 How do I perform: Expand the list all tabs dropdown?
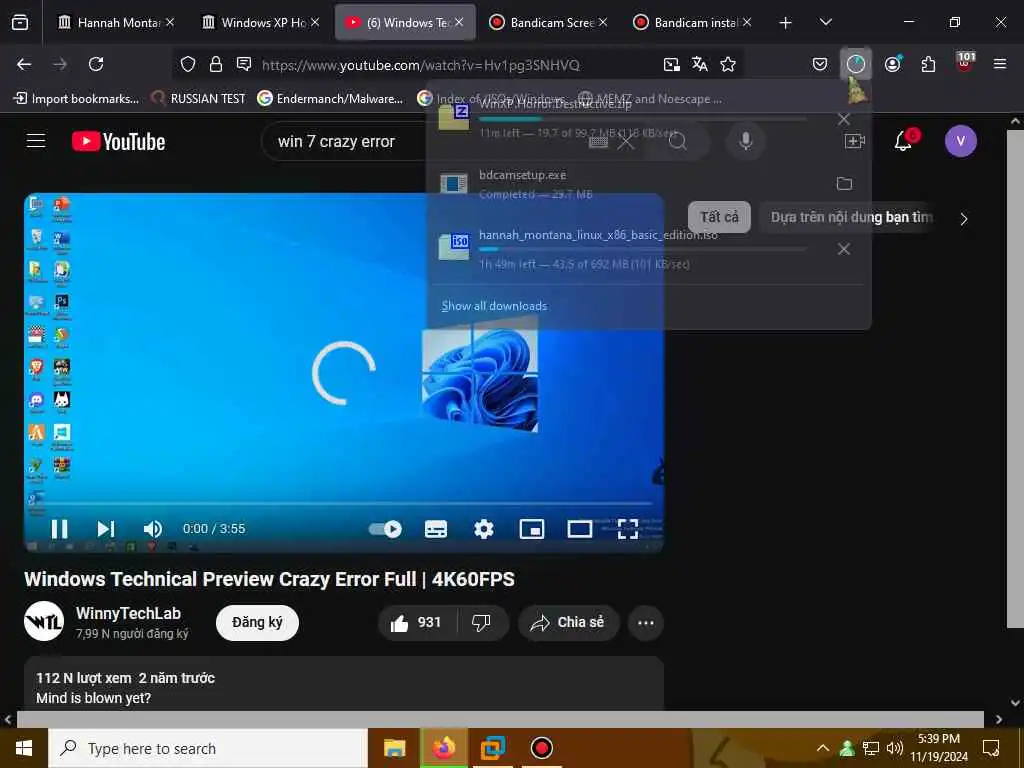[x=825, y=22]
